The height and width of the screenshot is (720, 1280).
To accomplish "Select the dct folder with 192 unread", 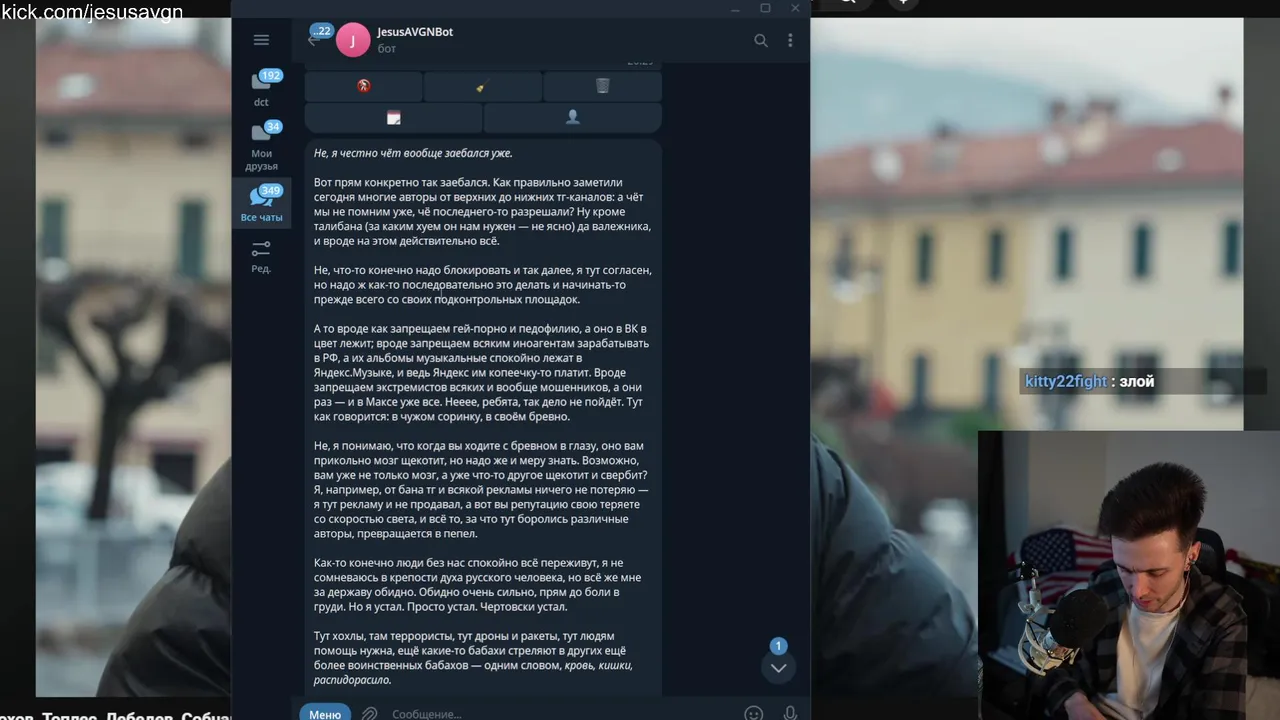I will tap(261, 88).
